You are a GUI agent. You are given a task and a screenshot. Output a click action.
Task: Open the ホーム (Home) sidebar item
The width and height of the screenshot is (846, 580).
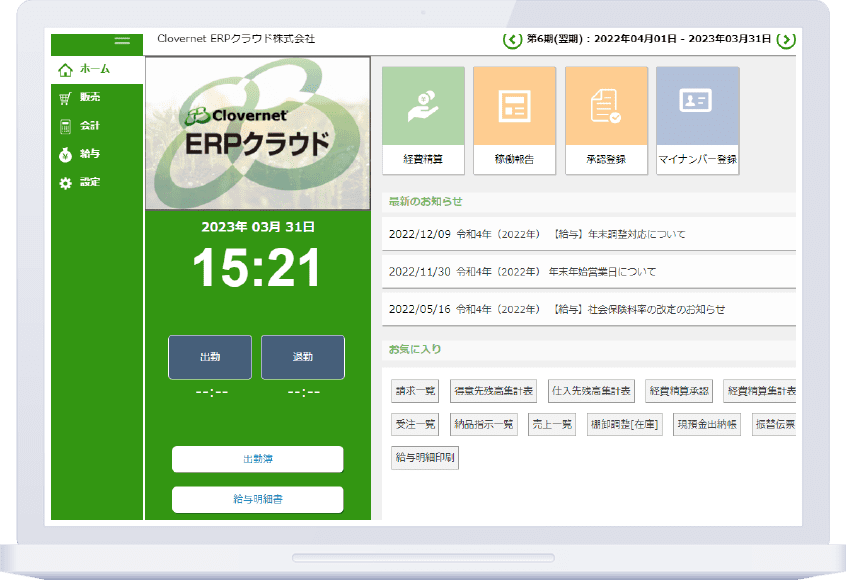click(x=95, y=70)
